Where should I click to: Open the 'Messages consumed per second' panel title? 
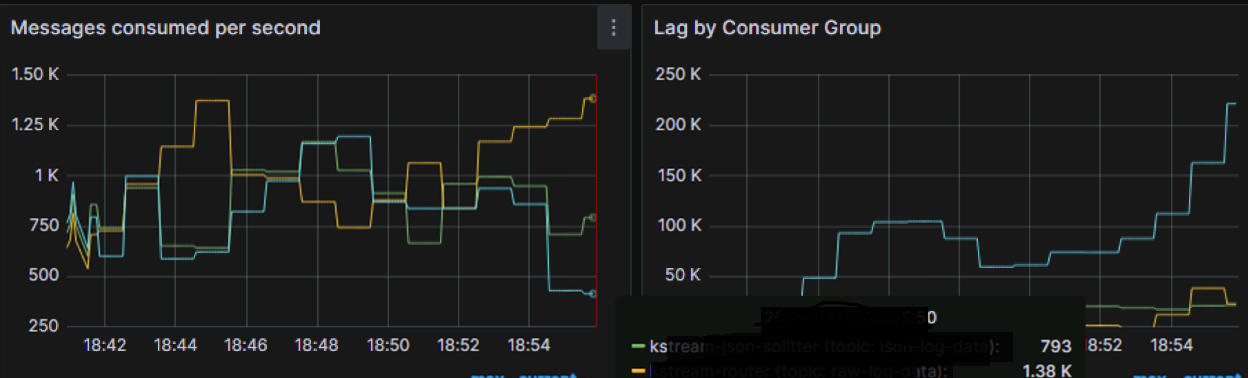(x=165, y=28)
